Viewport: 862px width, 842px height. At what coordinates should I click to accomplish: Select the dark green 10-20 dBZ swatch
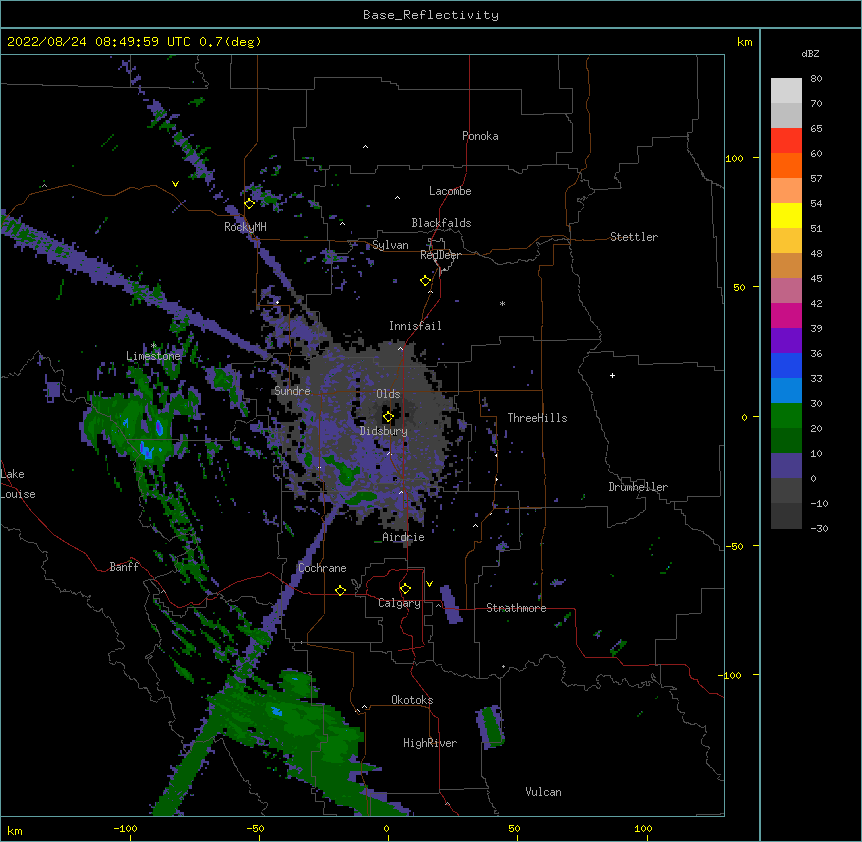tap(786, 441)
